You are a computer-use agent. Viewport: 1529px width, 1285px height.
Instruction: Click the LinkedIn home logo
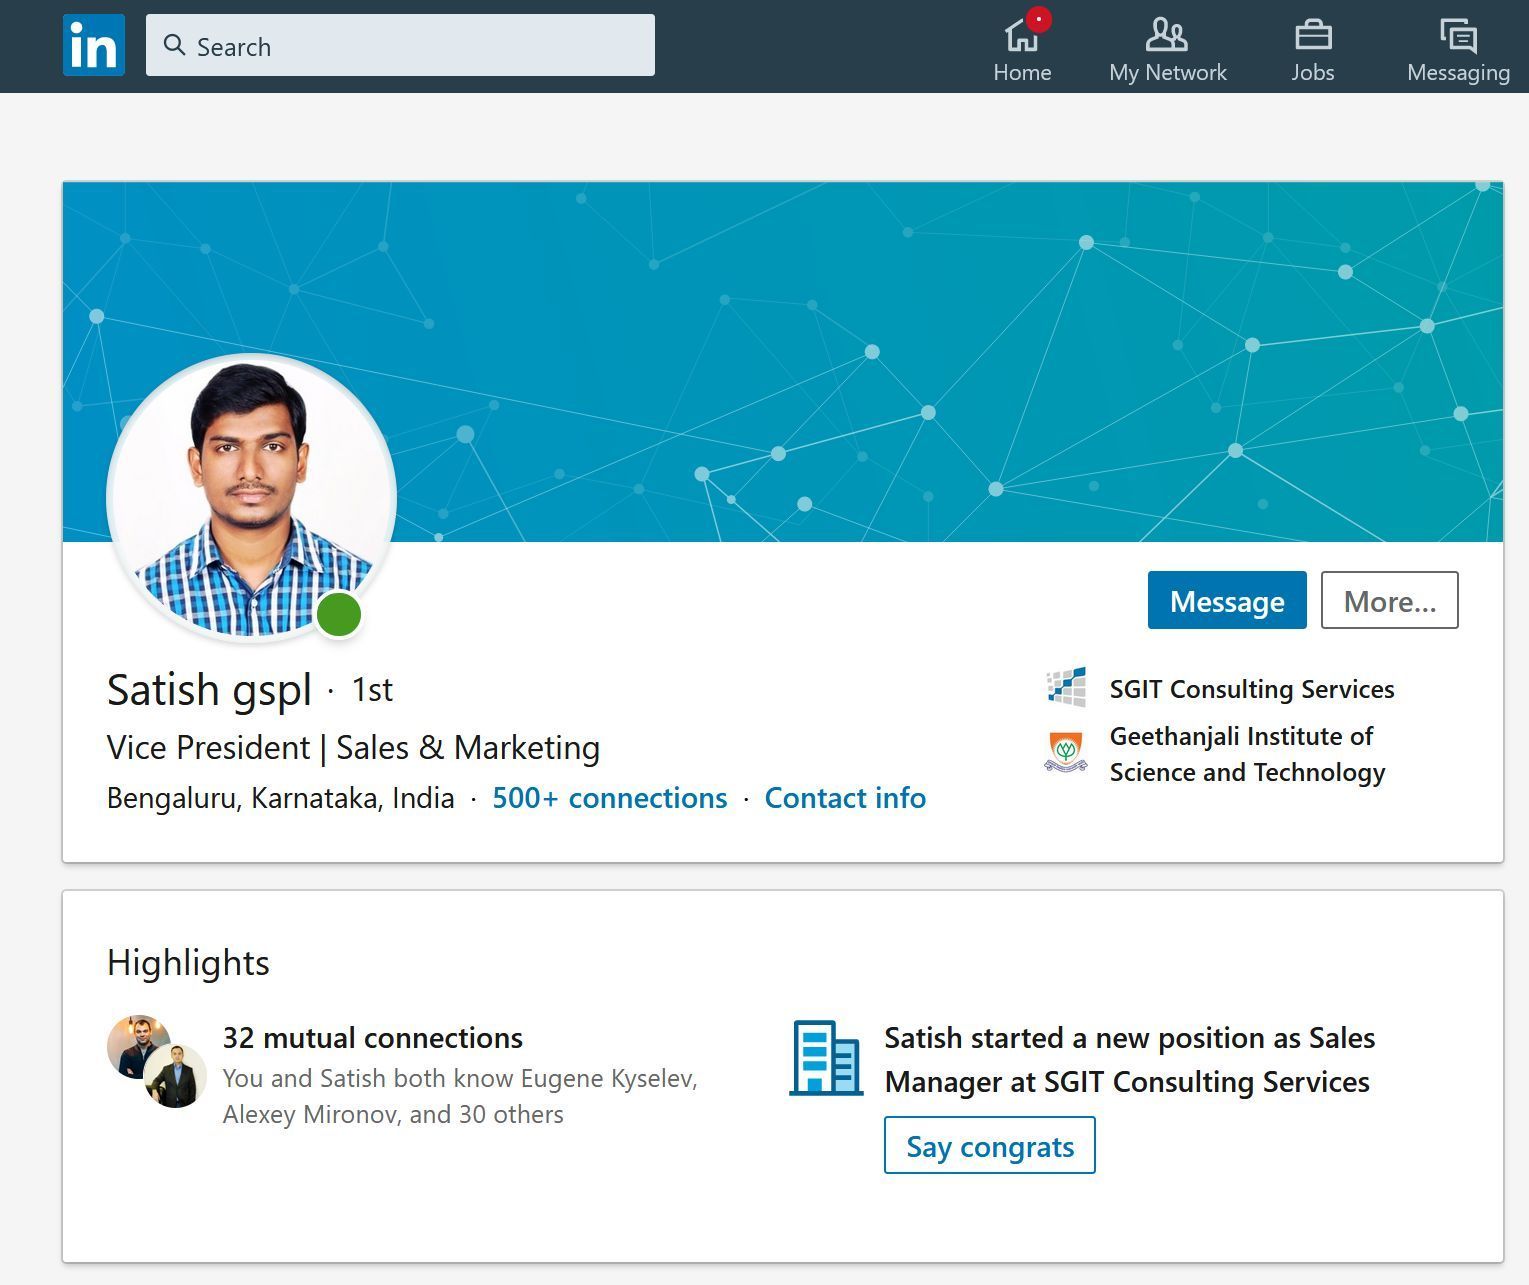93,44
